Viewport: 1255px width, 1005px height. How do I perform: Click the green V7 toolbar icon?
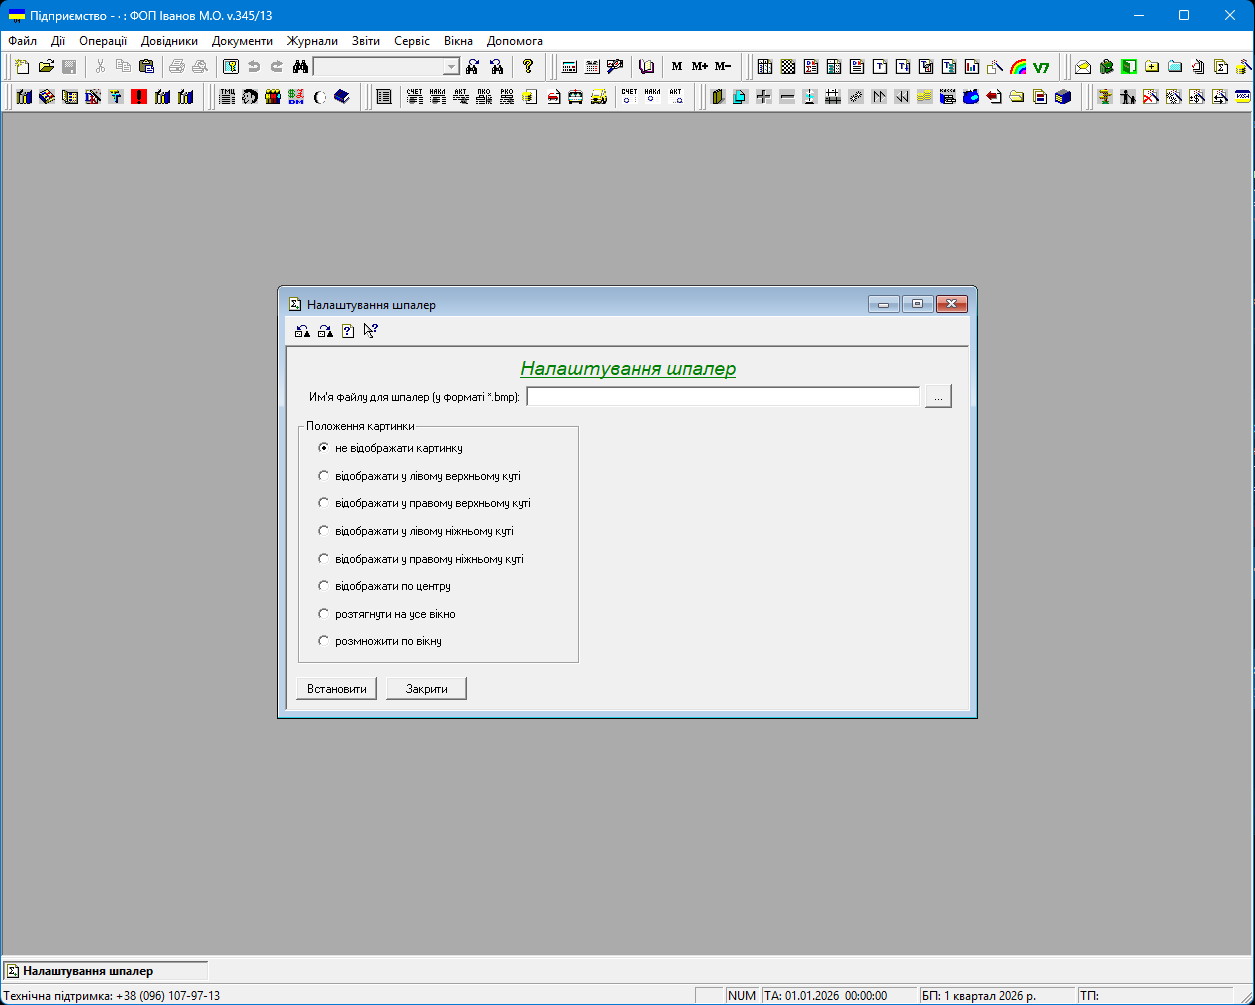pos(1041,67)
